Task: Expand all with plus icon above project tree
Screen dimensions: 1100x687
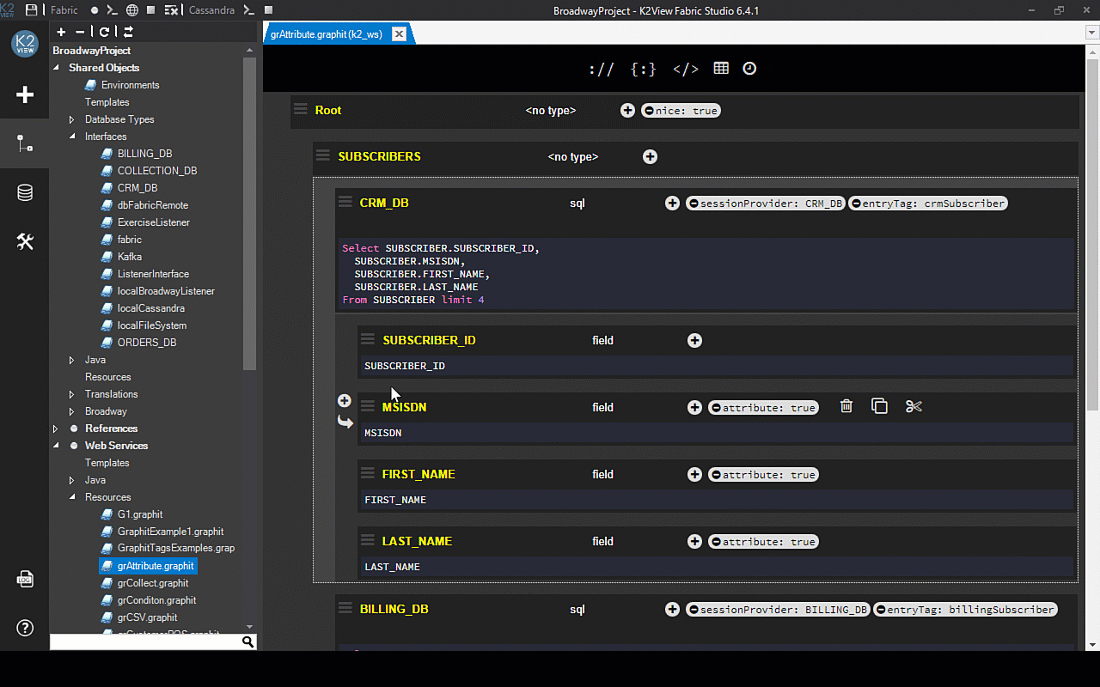Action: 61,32
